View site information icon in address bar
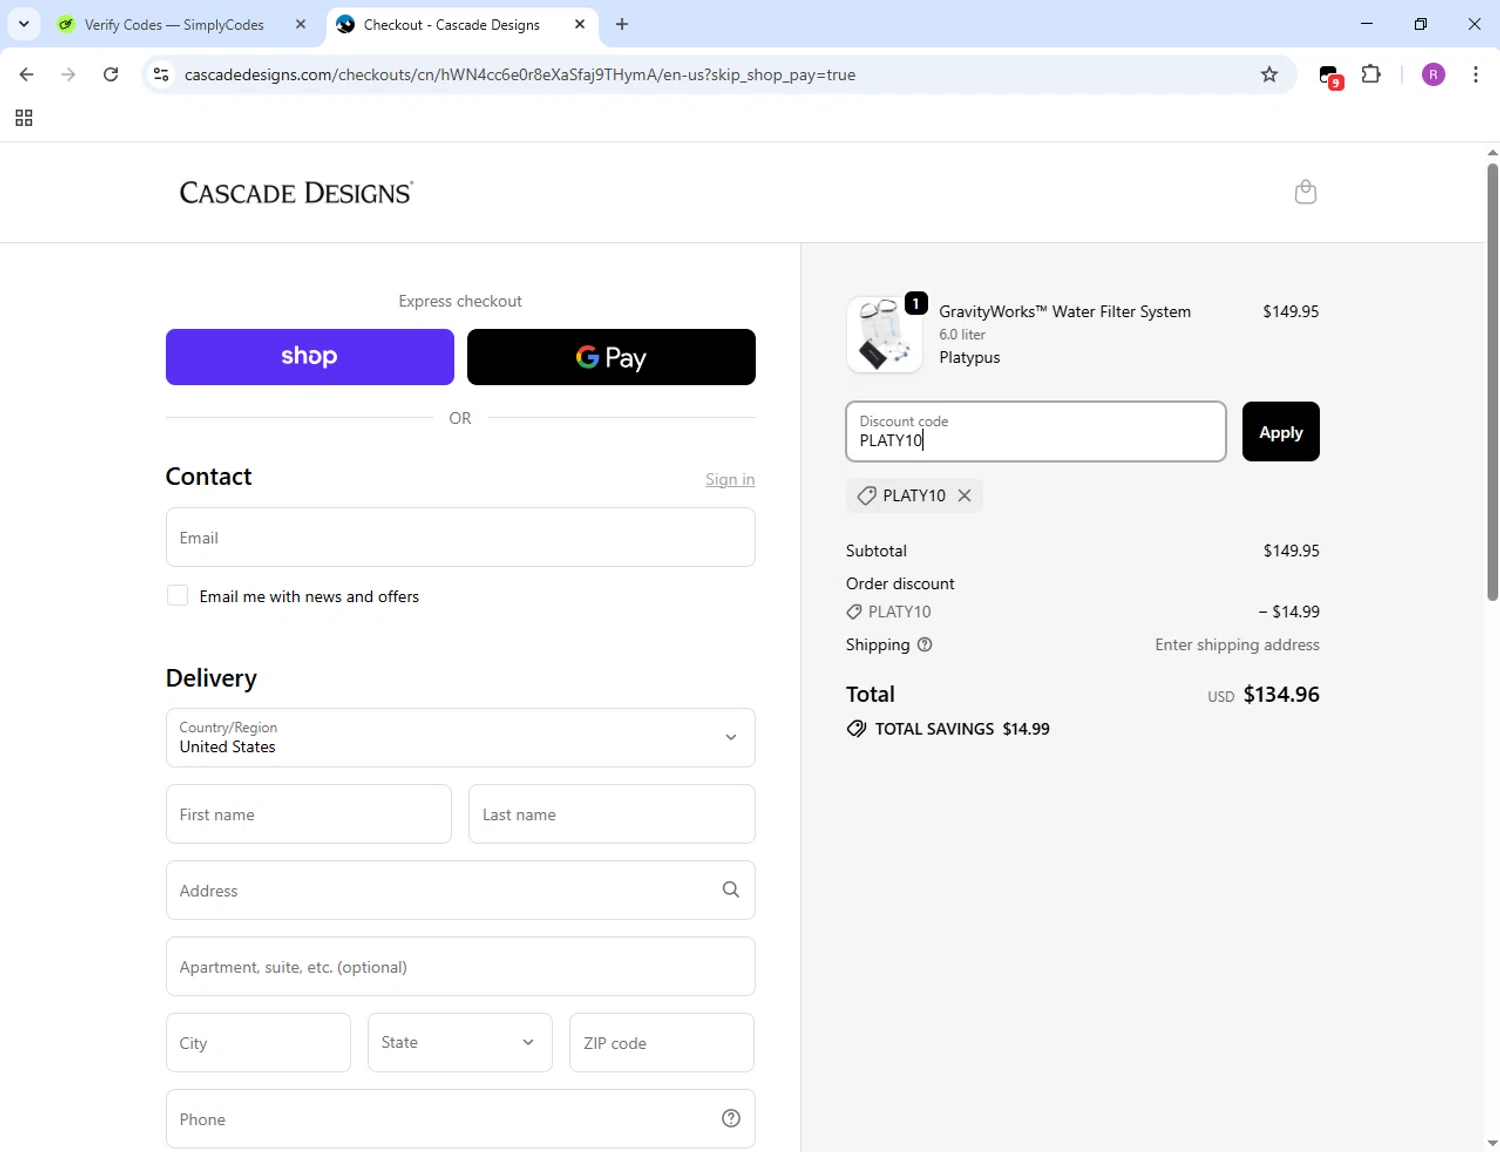The width and height of the screenshot is (1500, 1152). (x=161, y=75)
